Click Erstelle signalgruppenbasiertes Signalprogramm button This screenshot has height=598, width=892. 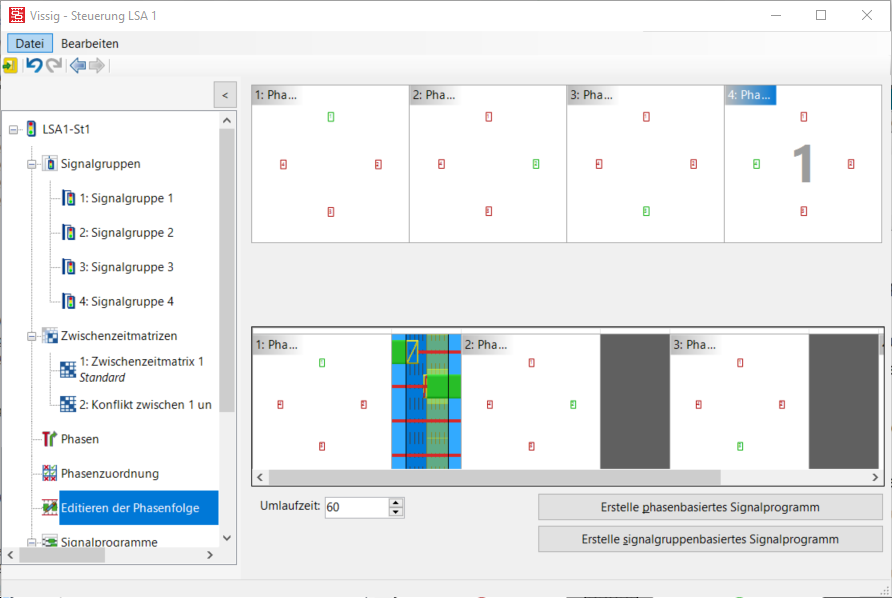click(x=710, y=539)
